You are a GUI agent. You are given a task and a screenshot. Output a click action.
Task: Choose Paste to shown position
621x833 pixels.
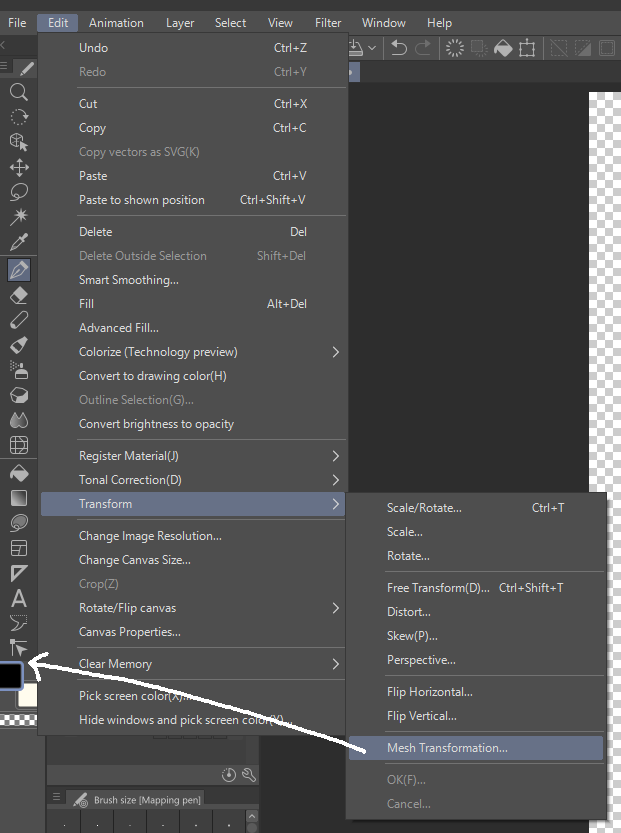[193, 200]
